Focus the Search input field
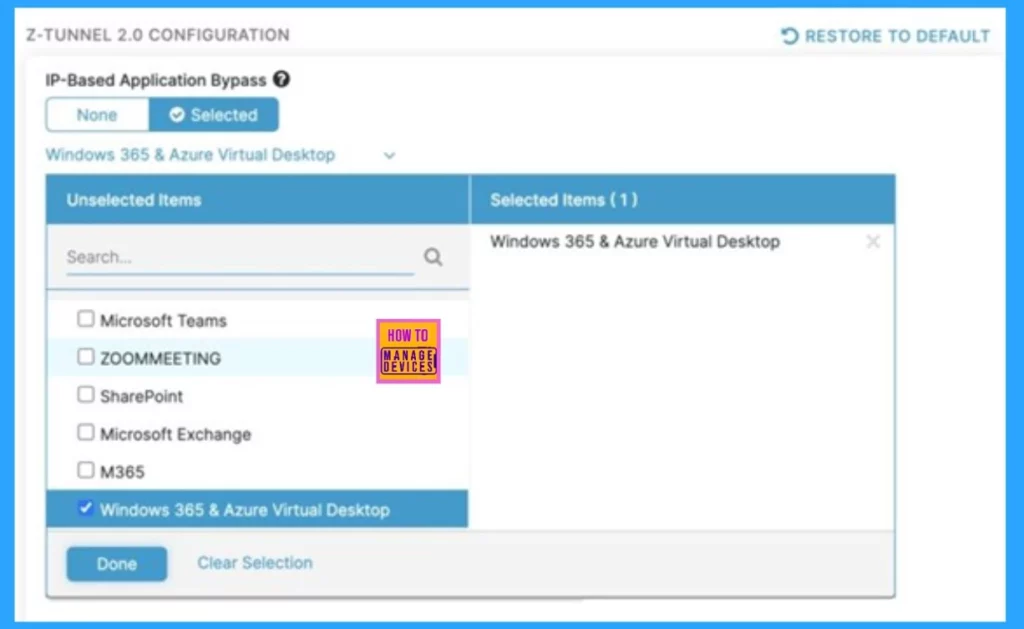 click(x=240, y=257)
